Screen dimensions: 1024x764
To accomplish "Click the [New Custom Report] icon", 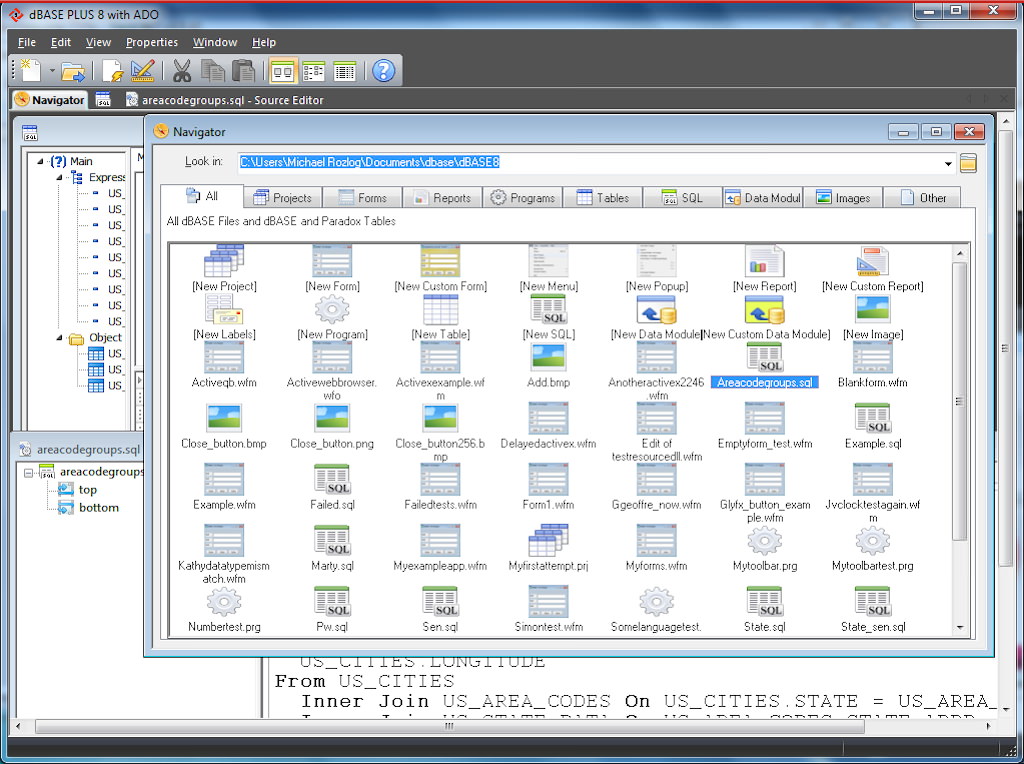I will click(872, 261).
